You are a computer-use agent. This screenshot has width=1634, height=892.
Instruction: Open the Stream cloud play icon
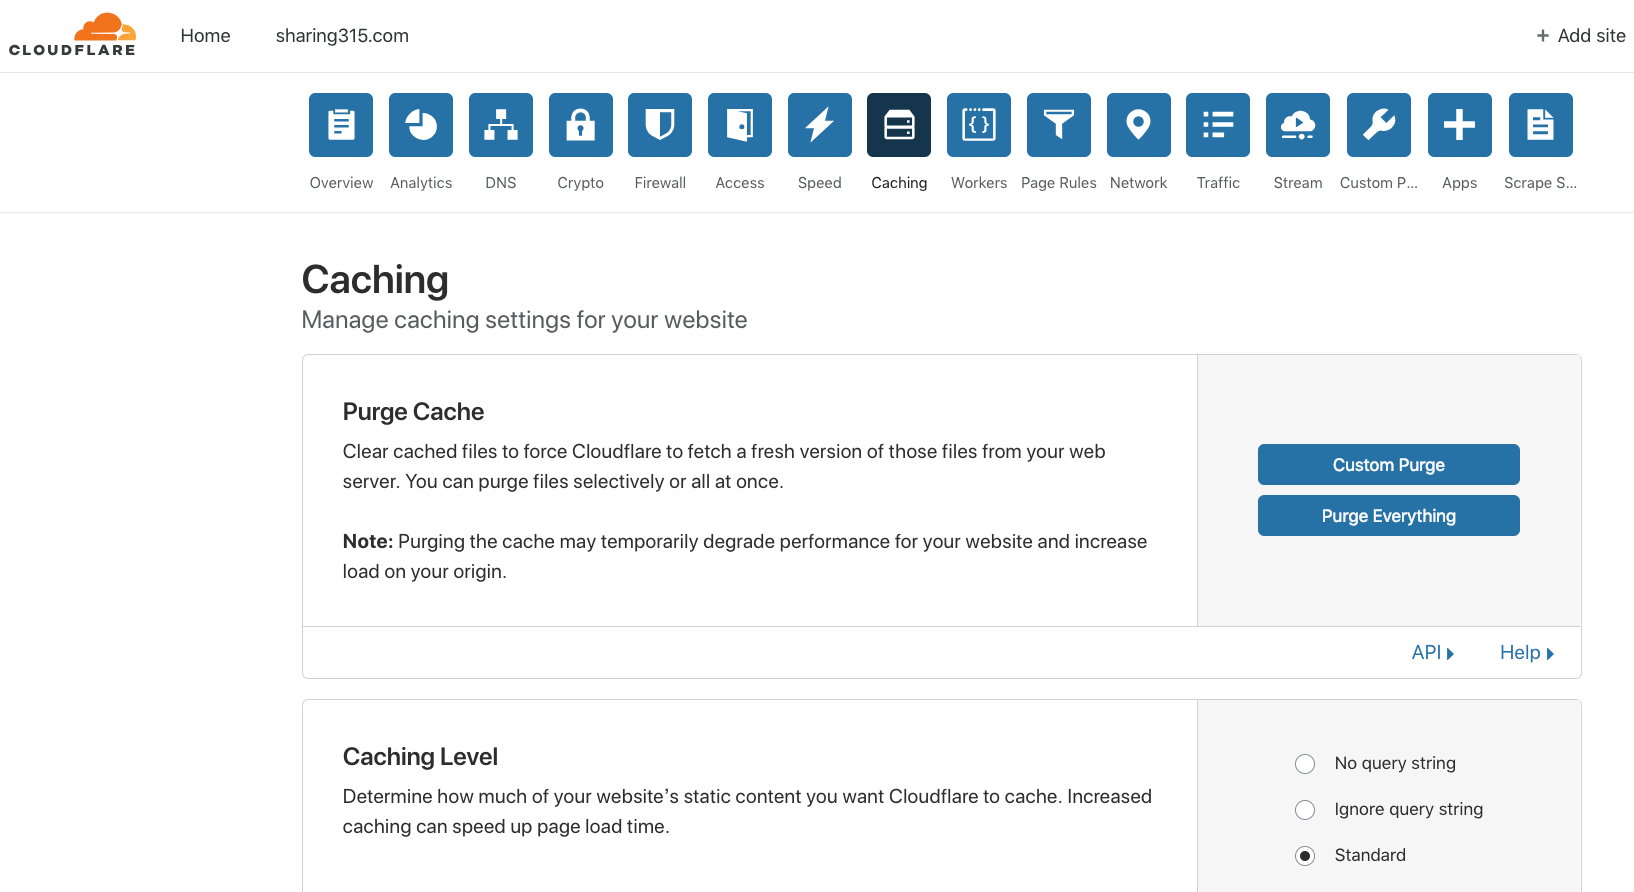click(x=1298, y=125)
